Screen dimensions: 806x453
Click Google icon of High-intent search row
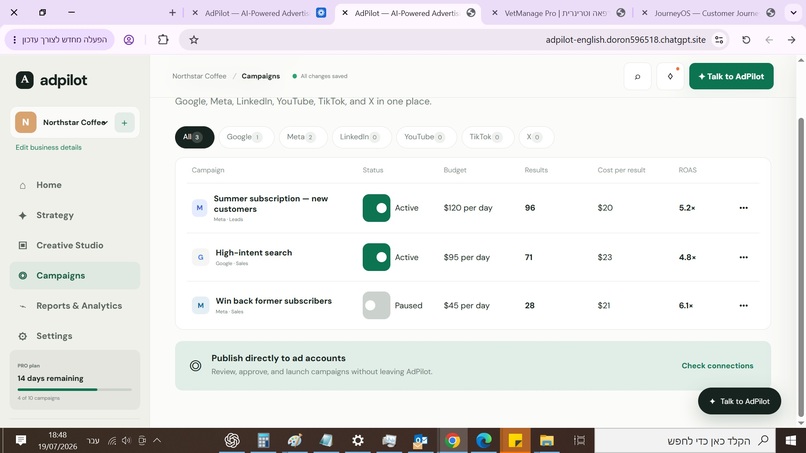pos(200,257)
